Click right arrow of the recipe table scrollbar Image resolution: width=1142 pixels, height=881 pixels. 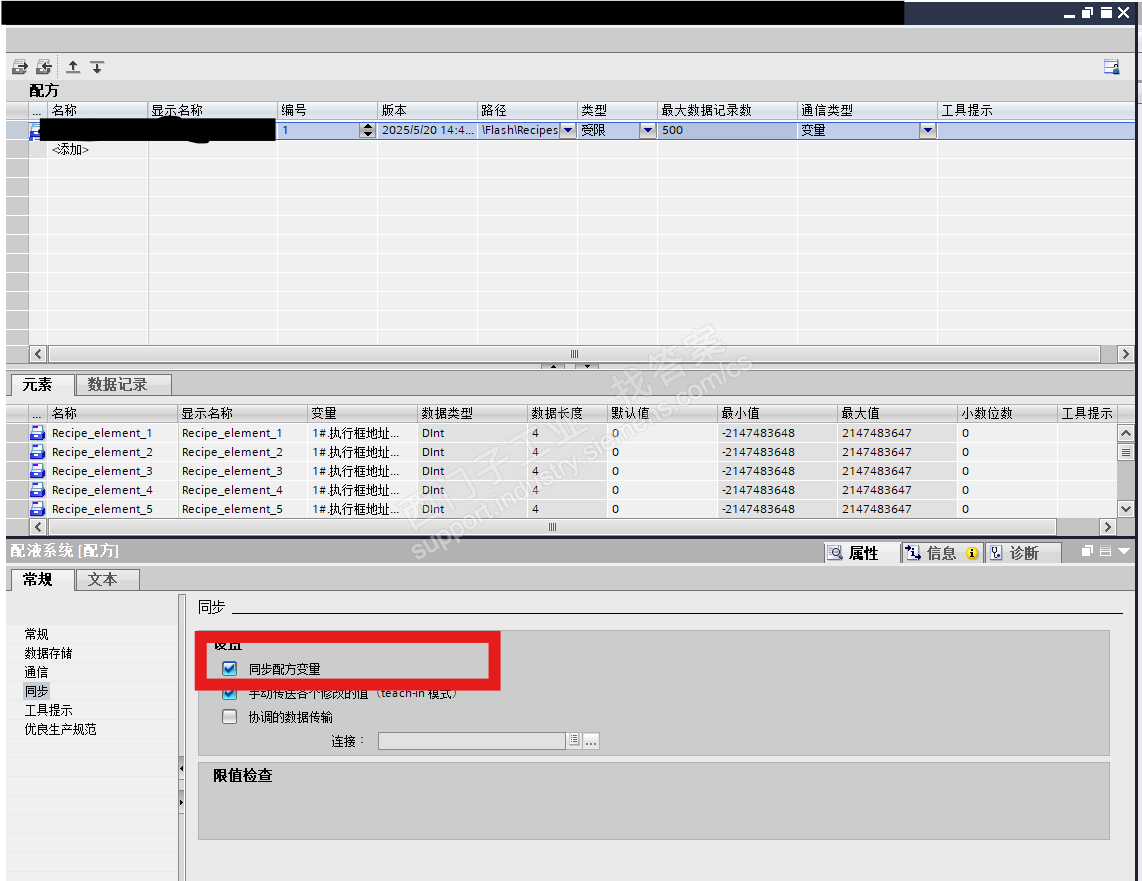[x=1126, y=354]
